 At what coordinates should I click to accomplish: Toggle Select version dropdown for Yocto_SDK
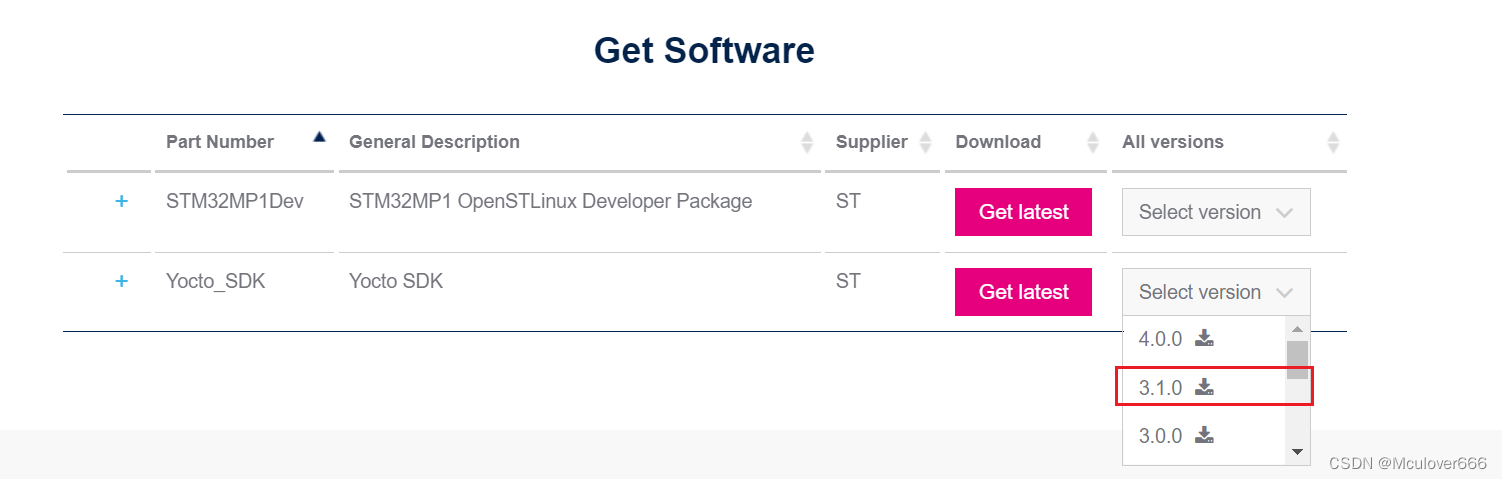coord(1216,292)
